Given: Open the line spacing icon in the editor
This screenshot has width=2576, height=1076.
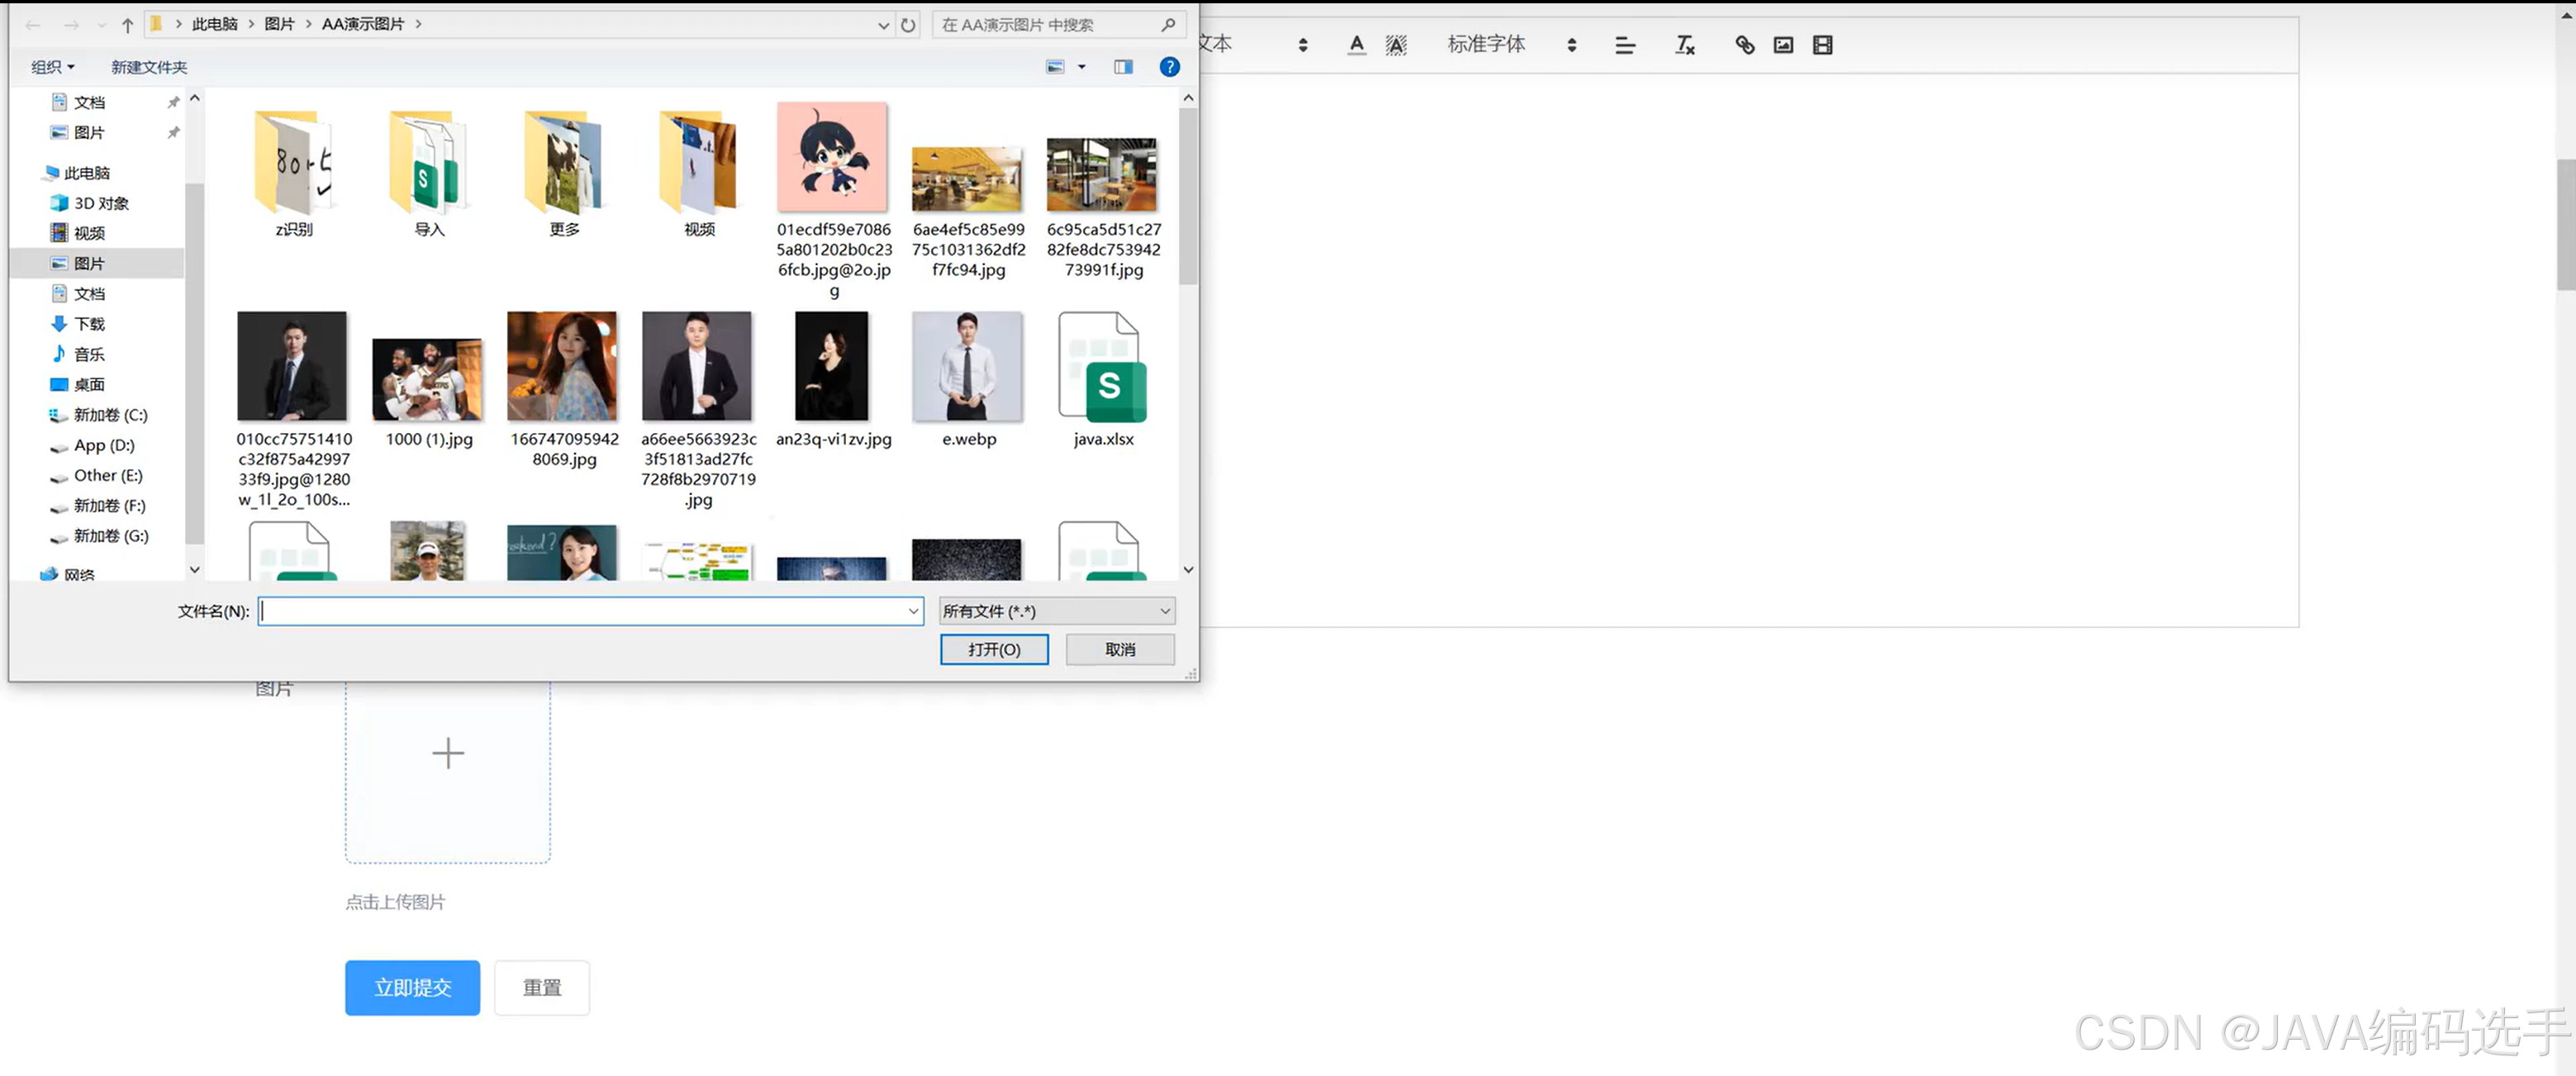Looking at the screenshot, I should [1625, 44].
